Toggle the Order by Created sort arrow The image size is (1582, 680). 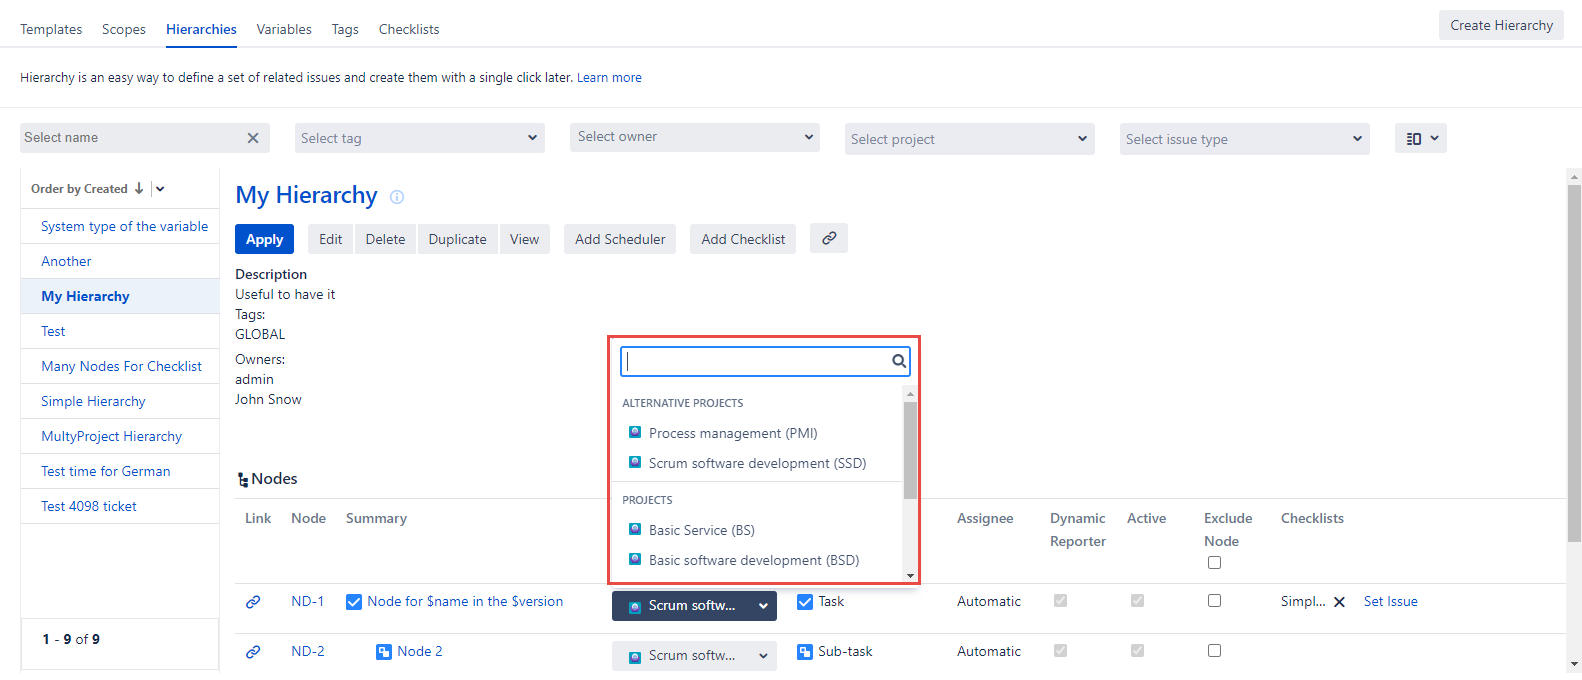[139, 188]
